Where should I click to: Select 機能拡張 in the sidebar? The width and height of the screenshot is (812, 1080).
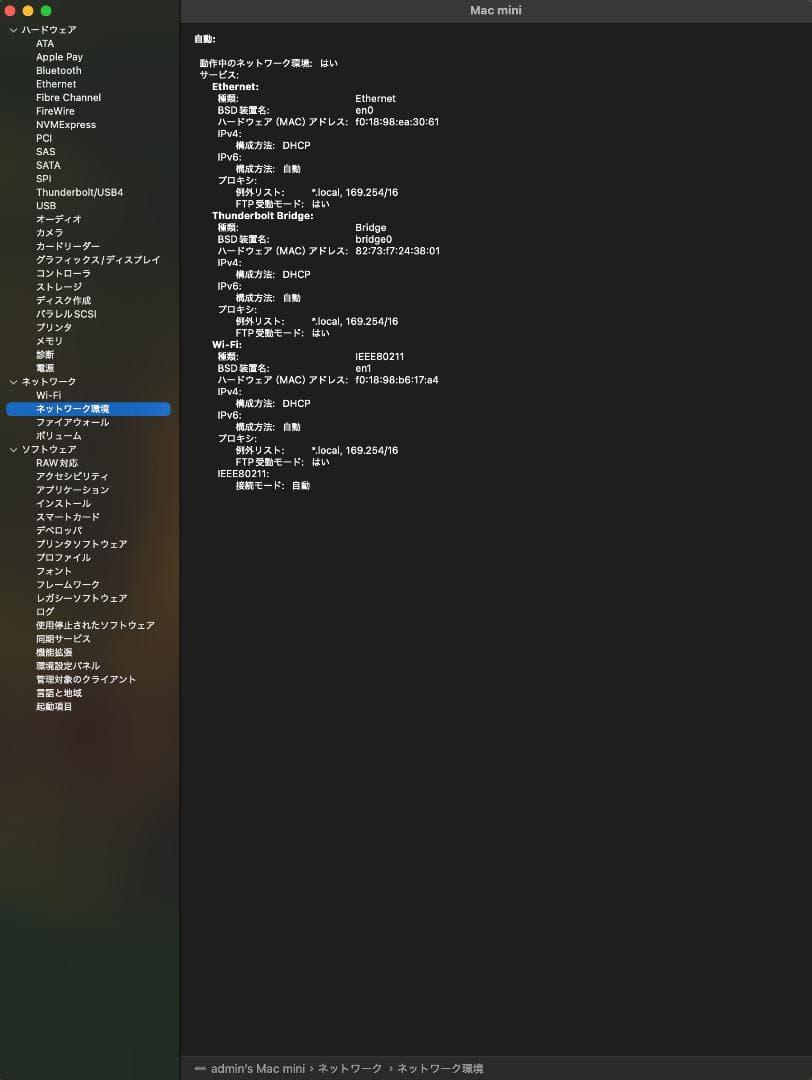point(54,652)
